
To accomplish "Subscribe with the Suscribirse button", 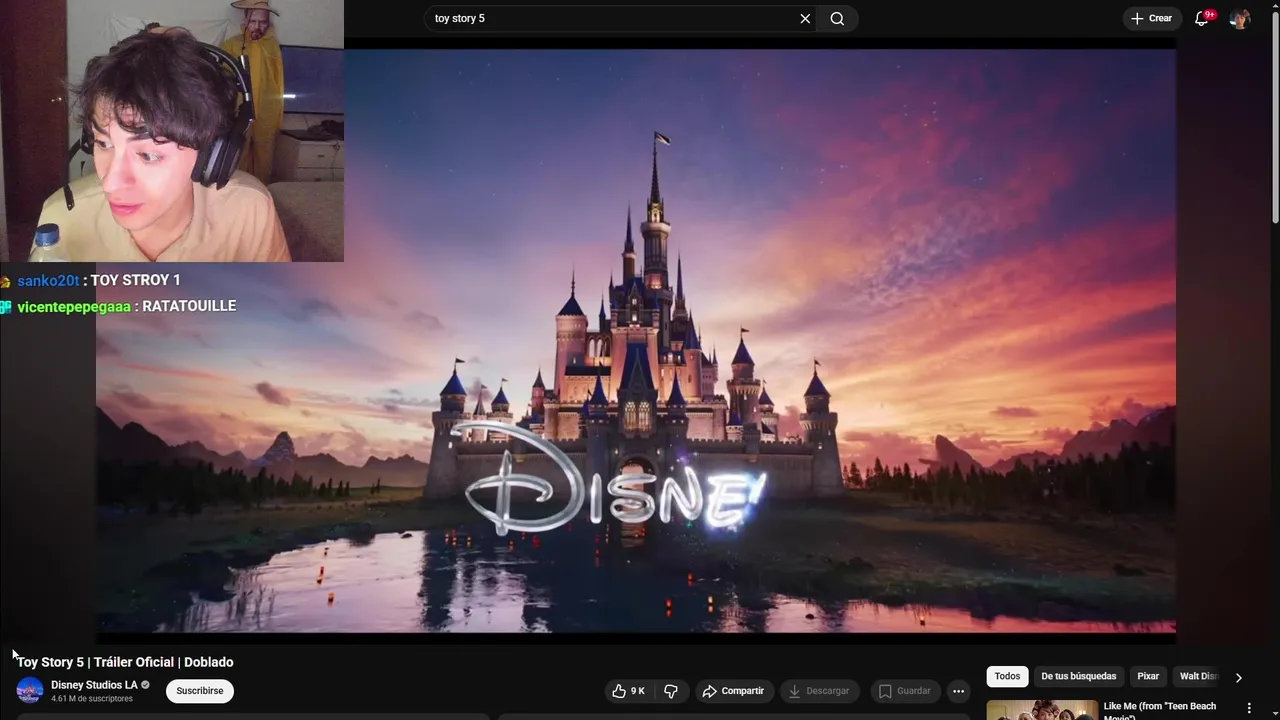I will pos(200,691).
